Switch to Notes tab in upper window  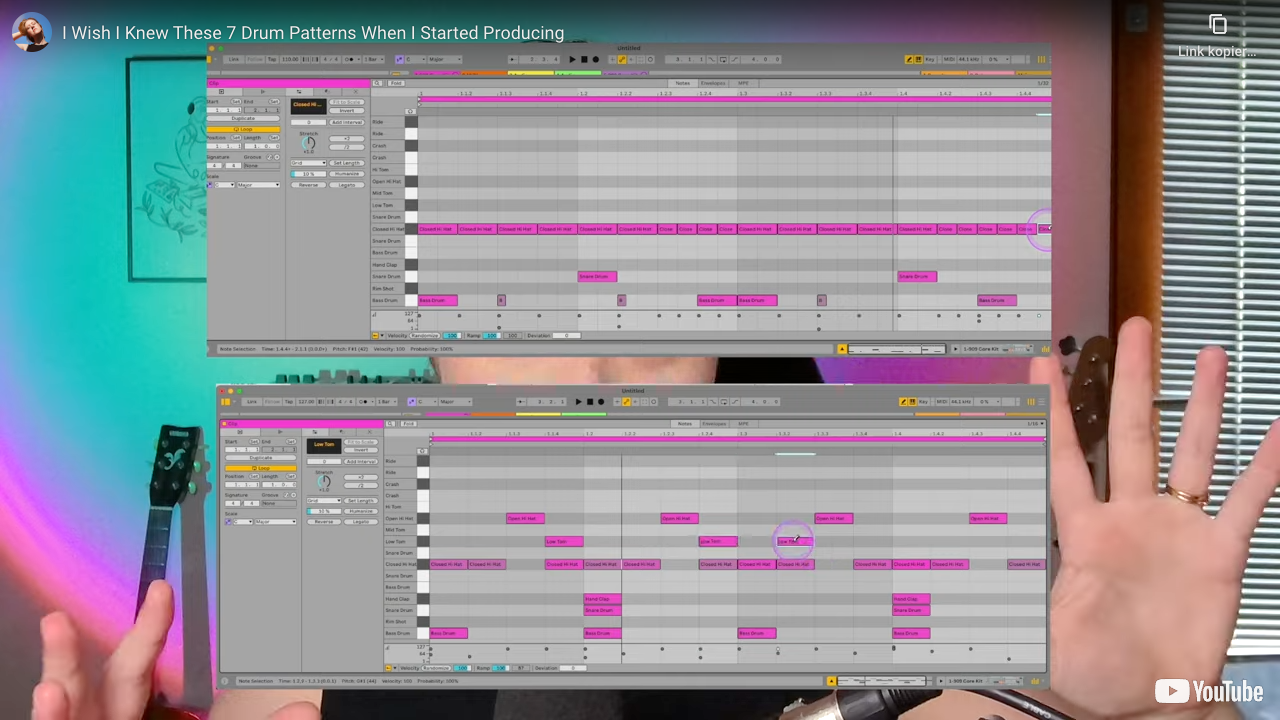point(683,83)
